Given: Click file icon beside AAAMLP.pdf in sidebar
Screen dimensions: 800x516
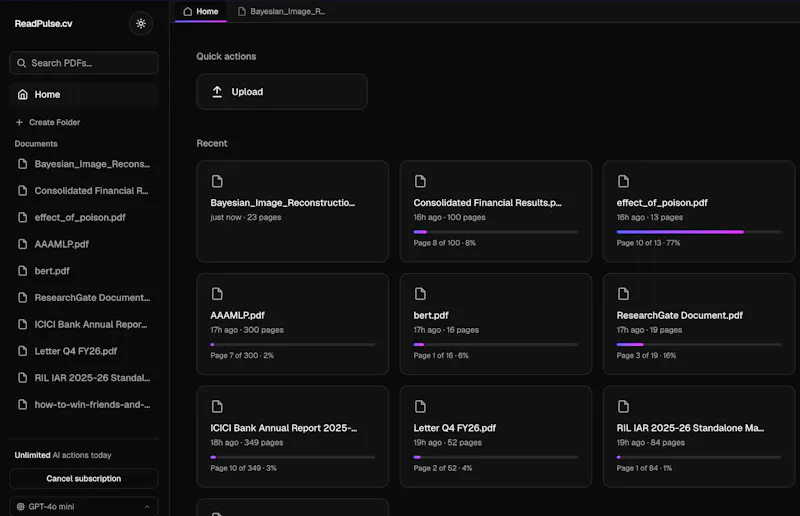Looking at the screenshot, I should pyautogui.click(x=22, y=244).
